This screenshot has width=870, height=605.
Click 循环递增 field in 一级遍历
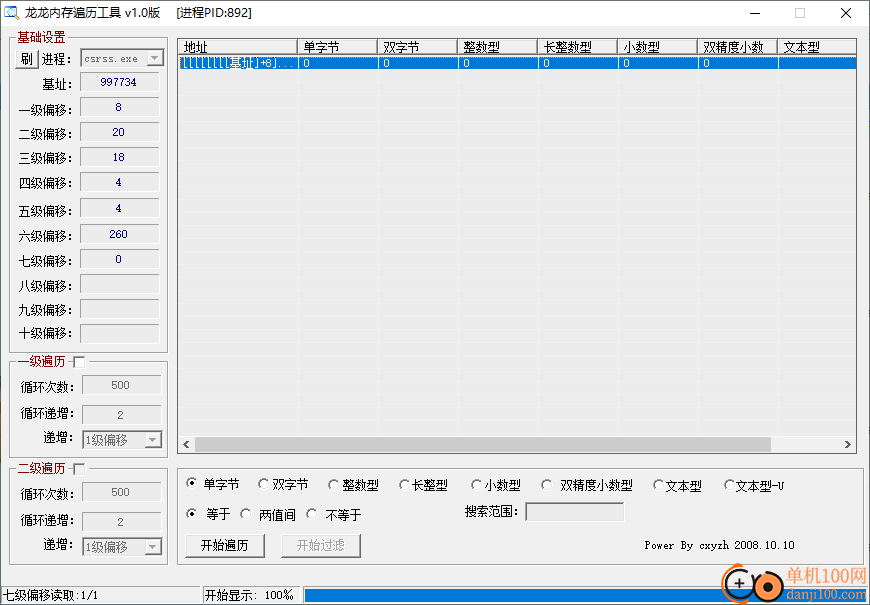122,415
